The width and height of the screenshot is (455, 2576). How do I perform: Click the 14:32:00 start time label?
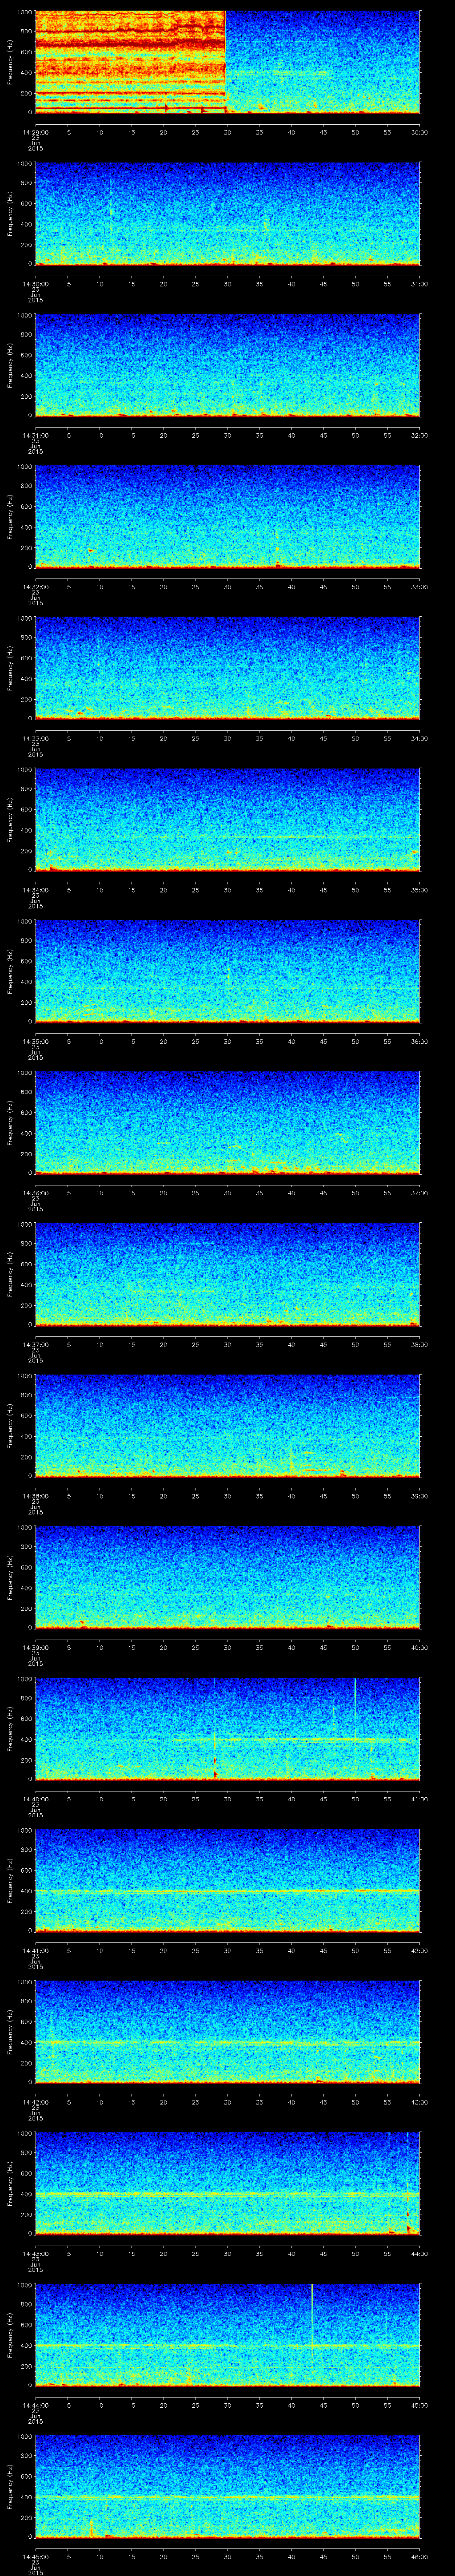35,587
